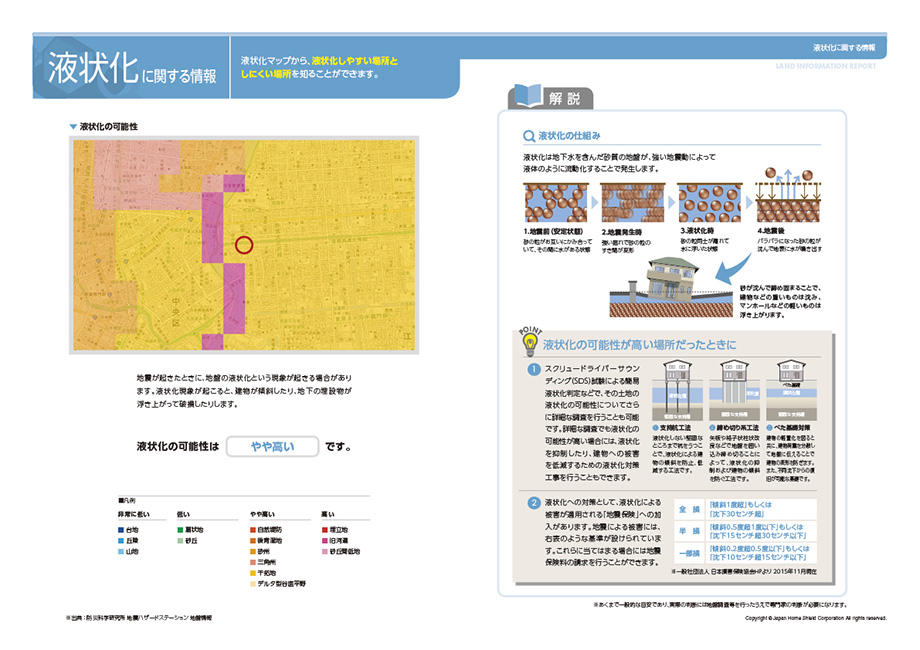The image size is (920, 650).
Task: Click the numbered circle 1 in the POINT box
Action: 533,370
